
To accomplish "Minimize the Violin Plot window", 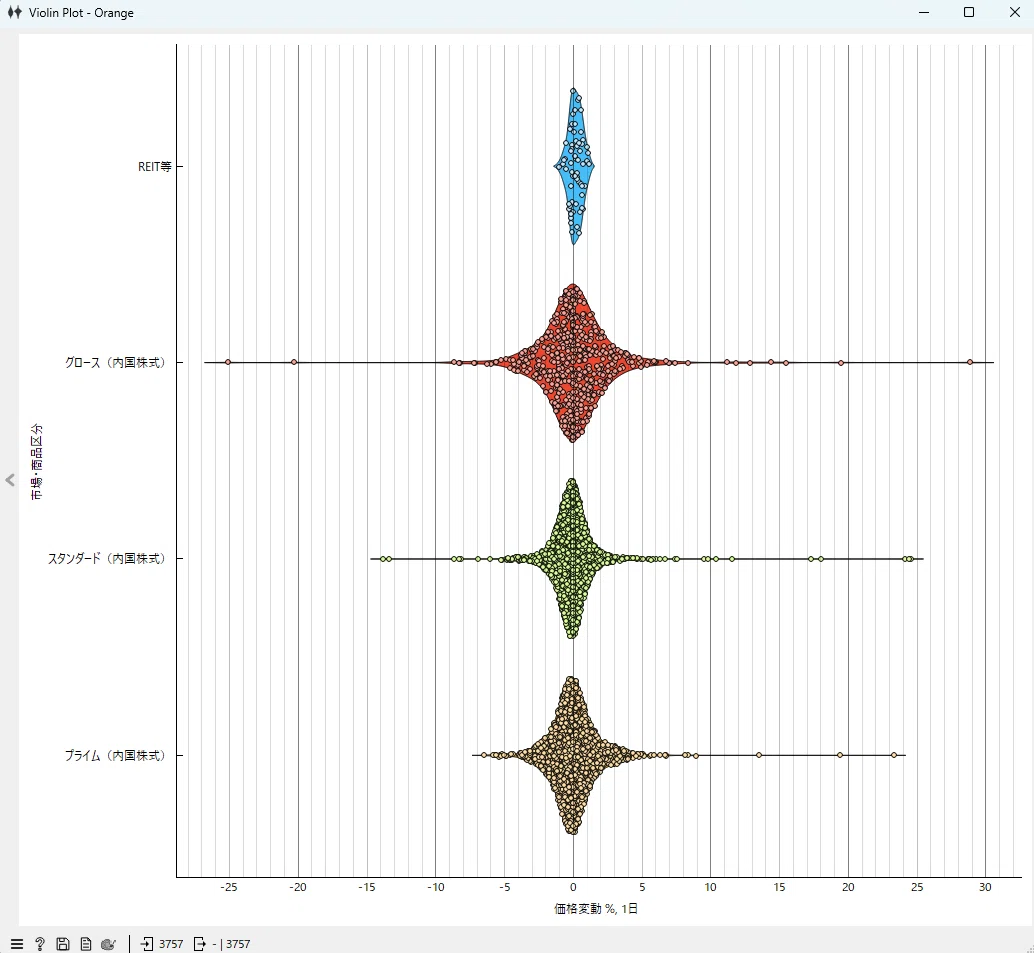I will (924, 13).
